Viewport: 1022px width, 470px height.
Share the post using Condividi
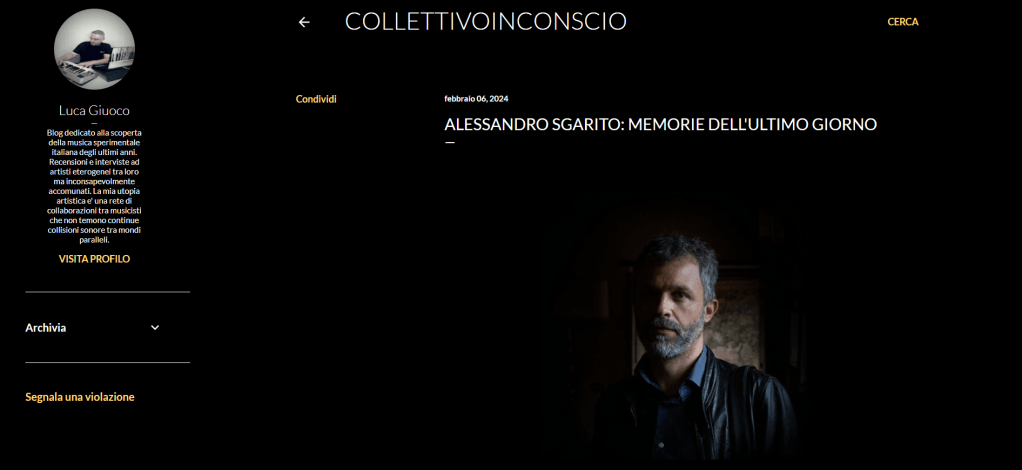coord(316,99)
